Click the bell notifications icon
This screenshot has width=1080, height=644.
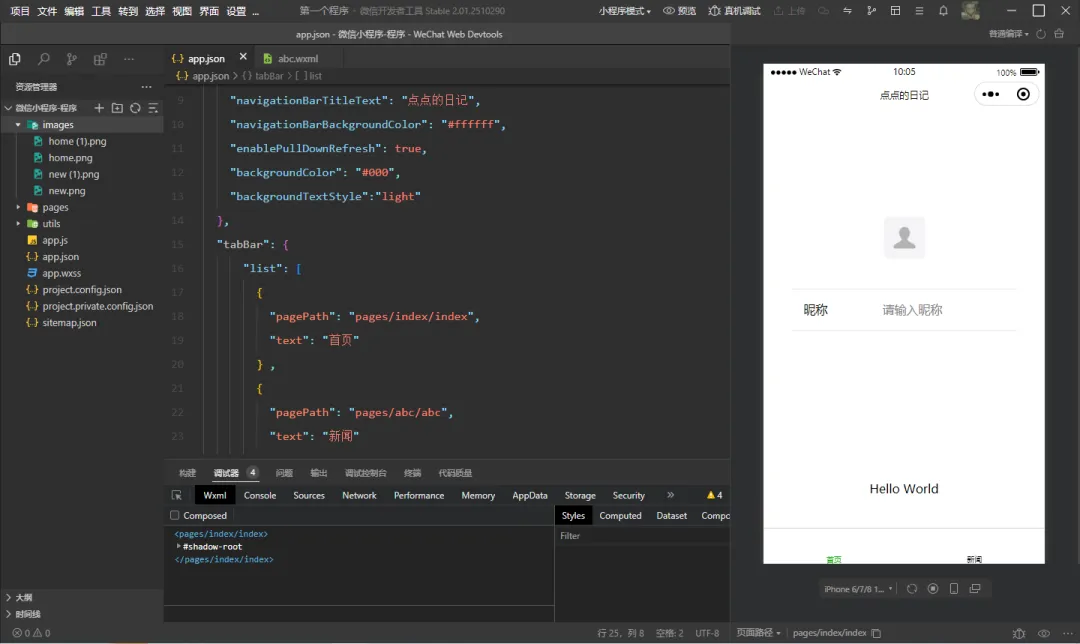943,11
